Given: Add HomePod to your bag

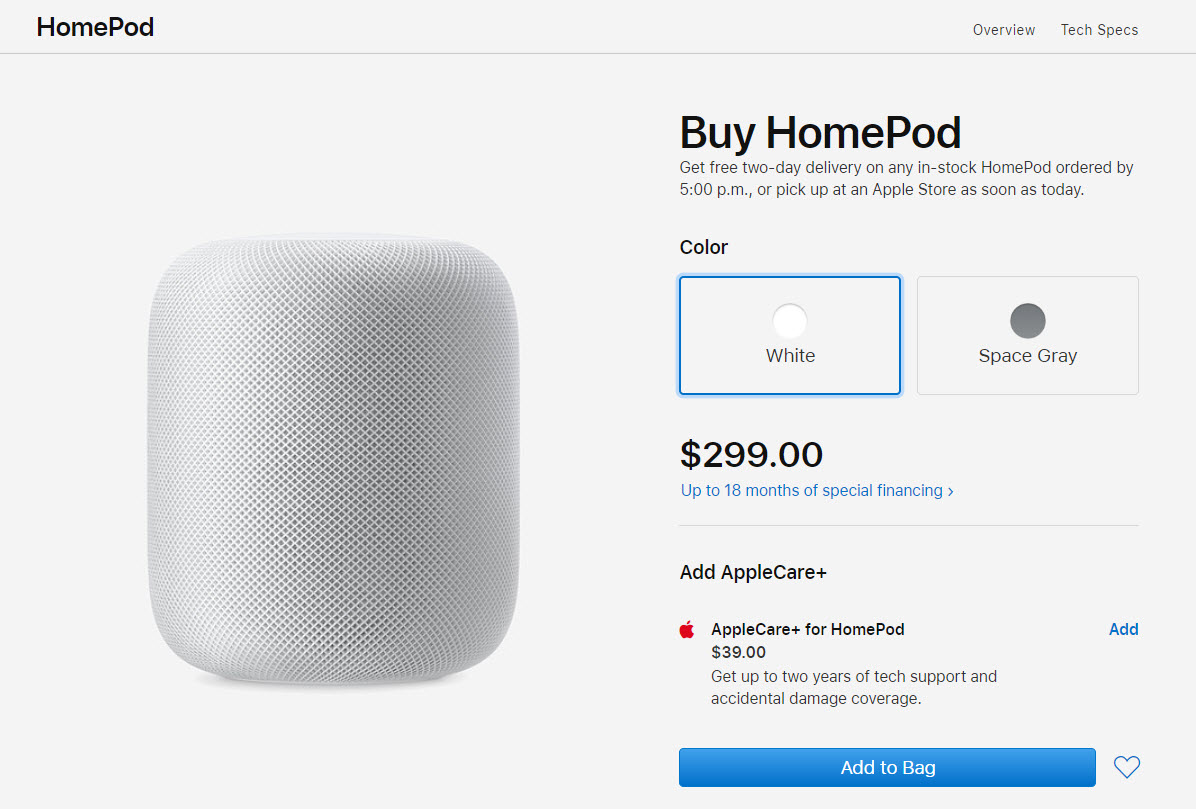Looking at the screenshot, I should click(887, 767).
